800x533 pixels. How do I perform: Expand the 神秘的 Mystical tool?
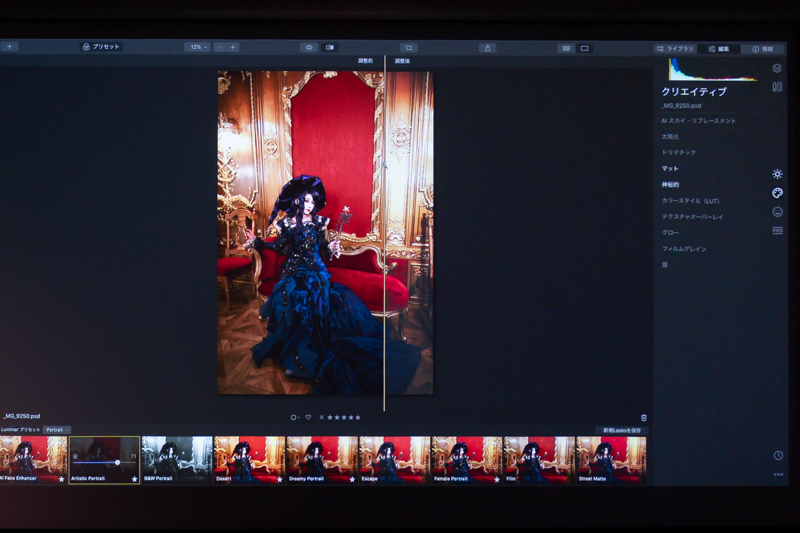670,185
